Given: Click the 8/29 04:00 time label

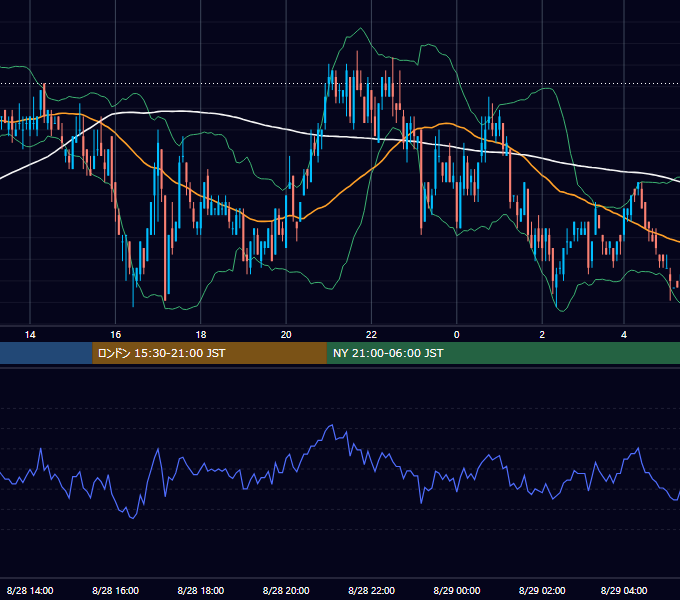Looking at the screenshot, I should 624,590.
